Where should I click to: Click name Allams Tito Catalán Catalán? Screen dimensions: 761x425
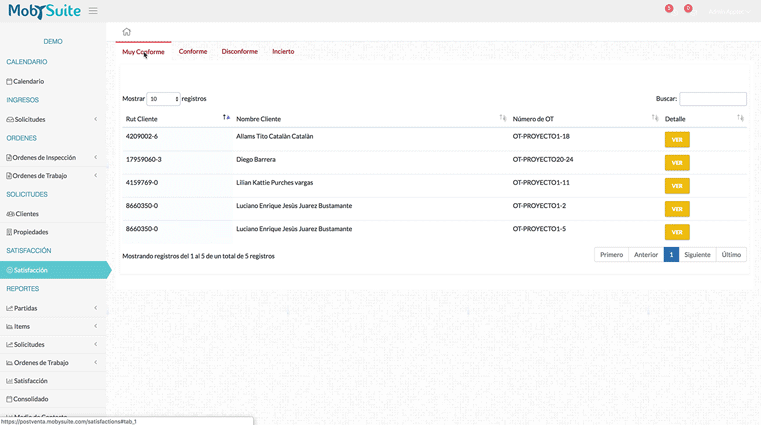tap(275, 136)
